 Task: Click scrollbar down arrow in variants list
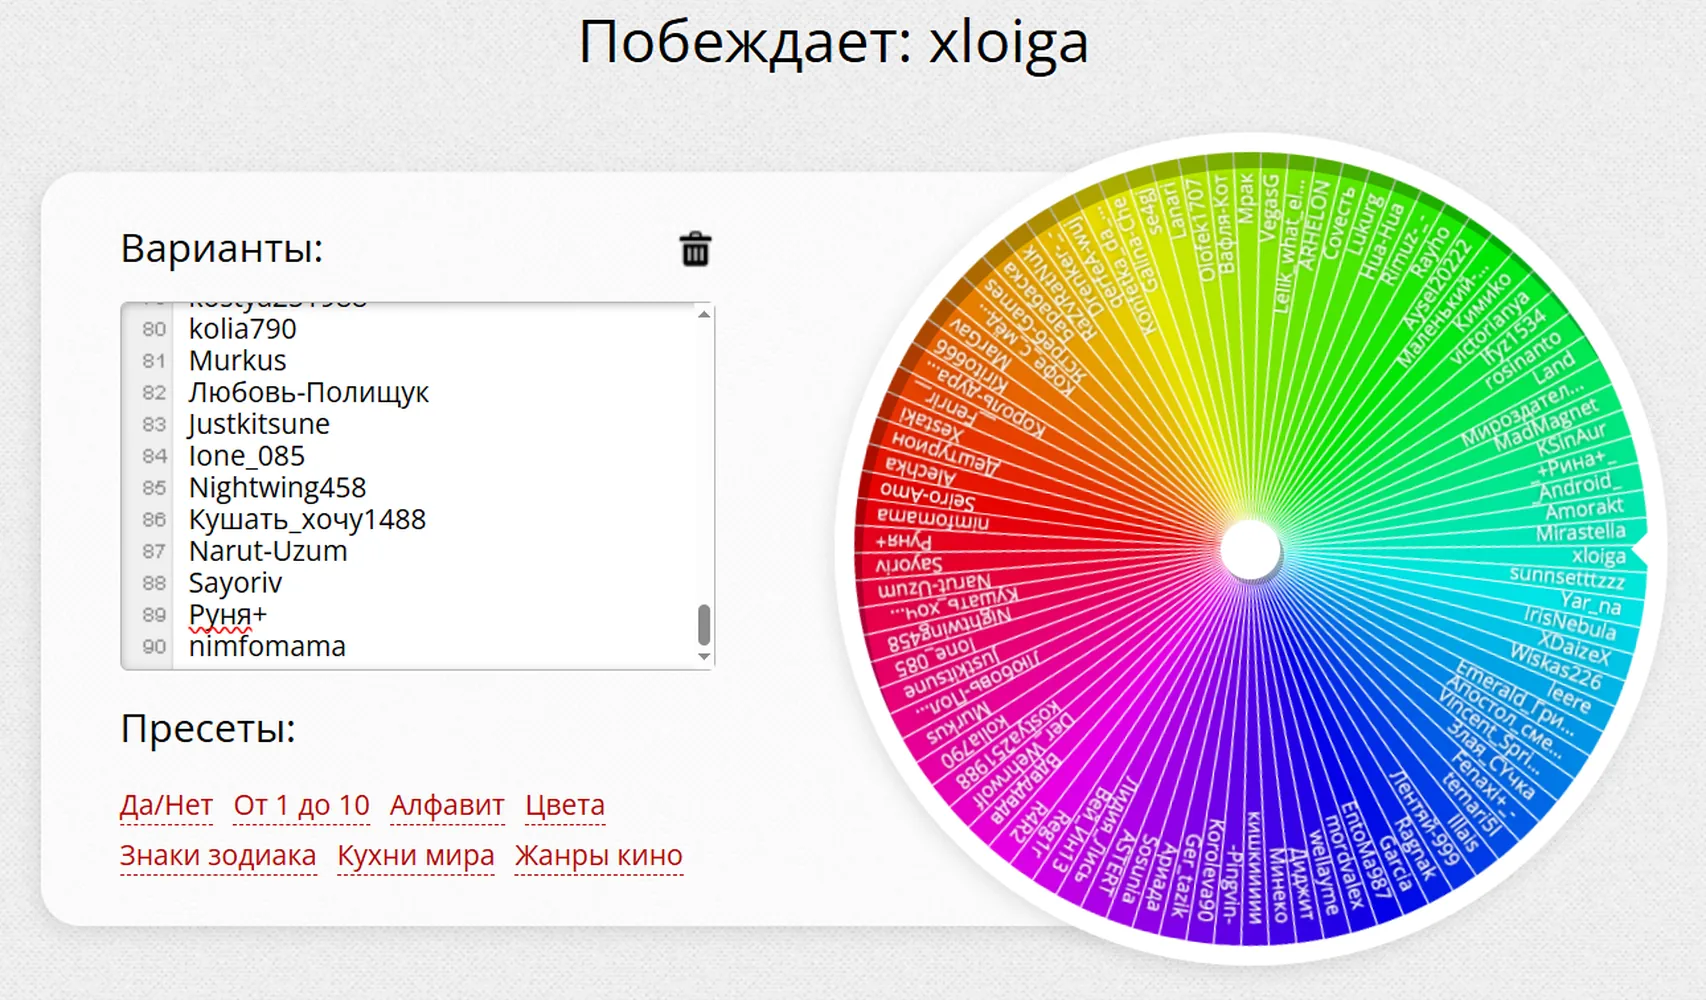(704, 657)
